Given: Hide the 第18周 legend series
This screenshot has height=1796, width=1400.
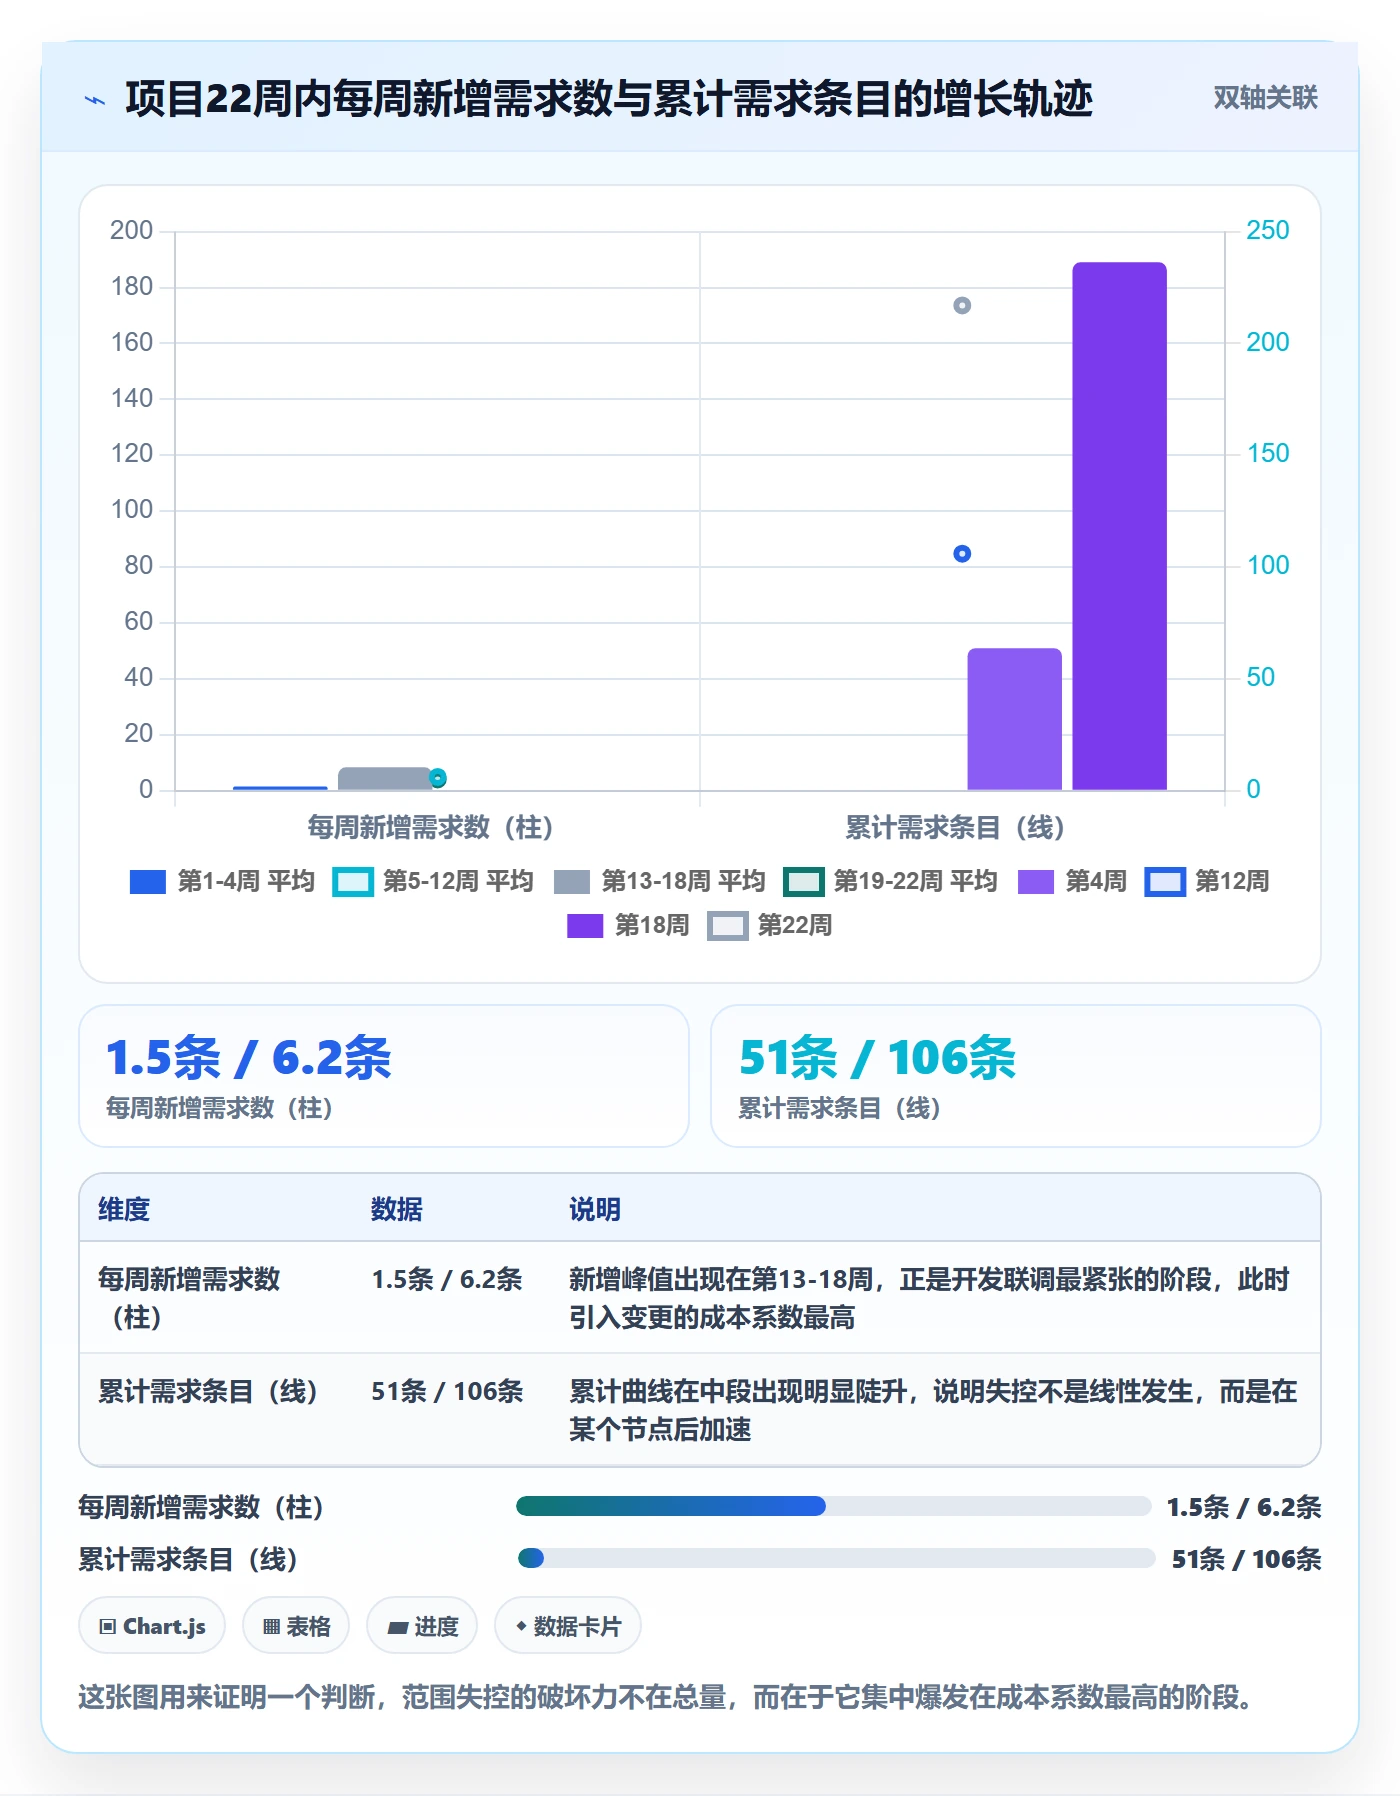Looking at the screenshot, I should [x=628, y=925].
